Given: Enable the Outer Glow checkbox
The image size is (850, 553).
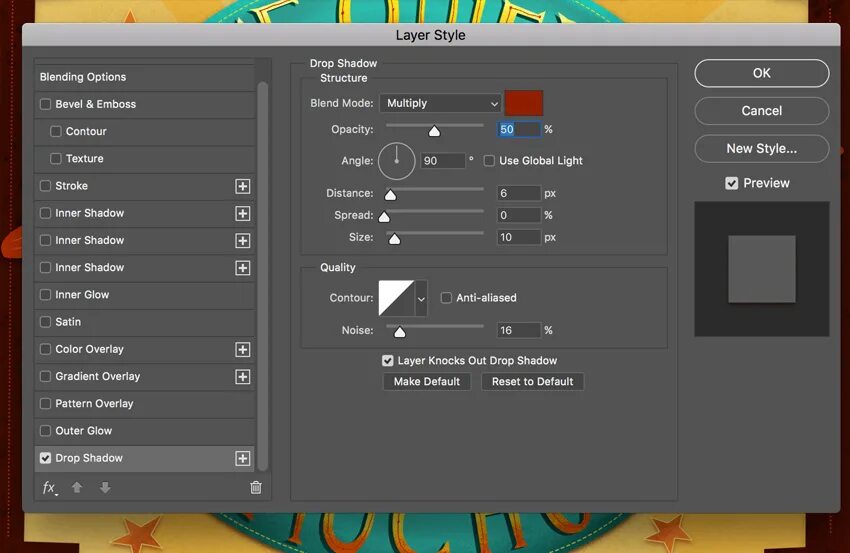Looking at the screenshot, I should point(46,431).
